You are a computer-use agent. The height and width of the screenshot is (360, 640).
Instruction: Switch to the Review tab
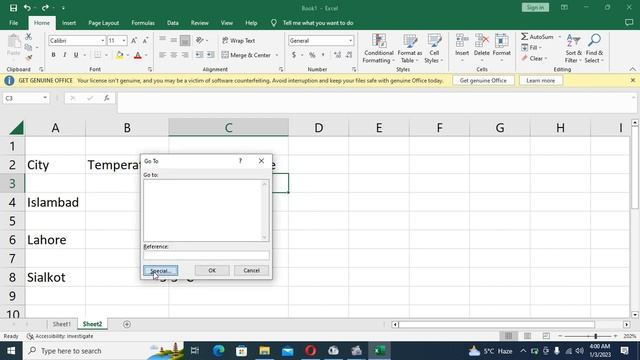pyautogui.click(x=200, y=23)
